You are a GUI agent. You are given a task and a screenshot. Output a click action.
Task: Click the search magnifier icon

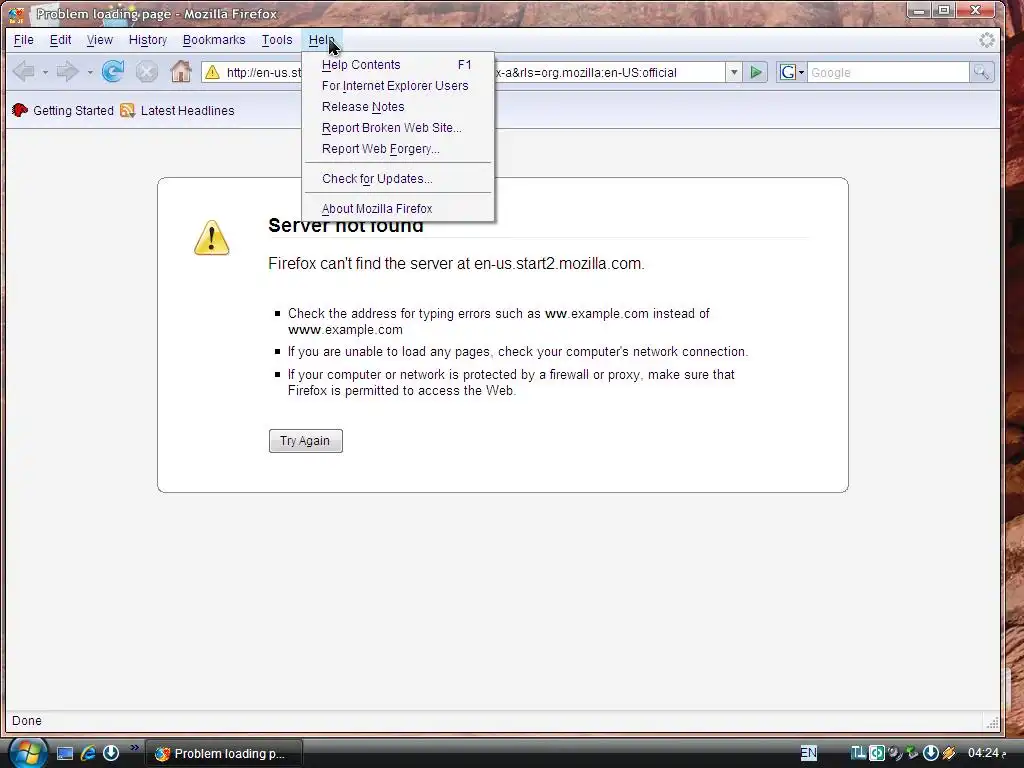pyautogui.click(x=981, y=72)
